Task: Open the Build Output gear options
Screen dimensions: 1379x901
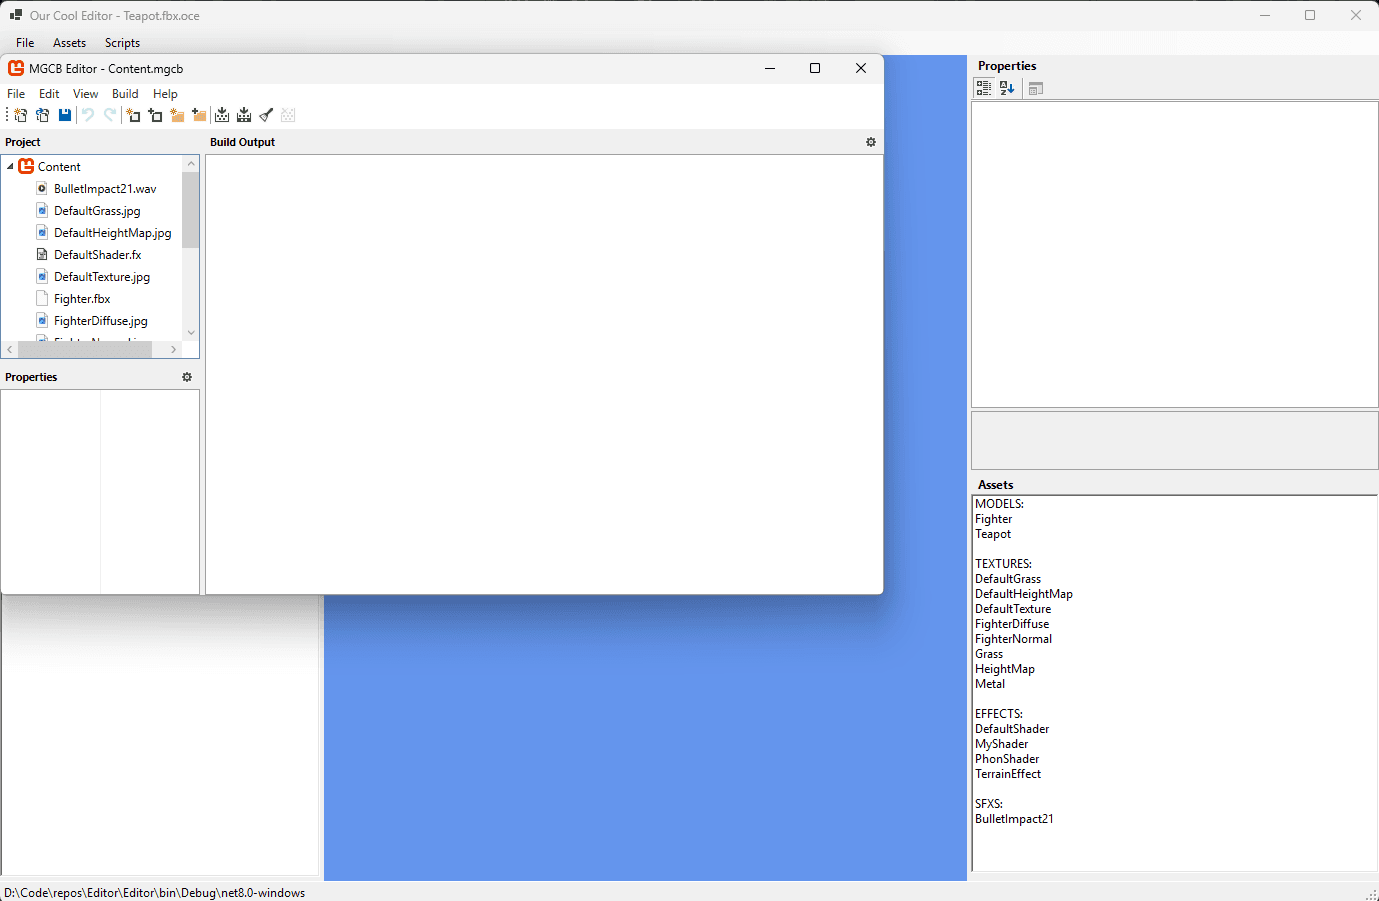Action: pos(871,142)
